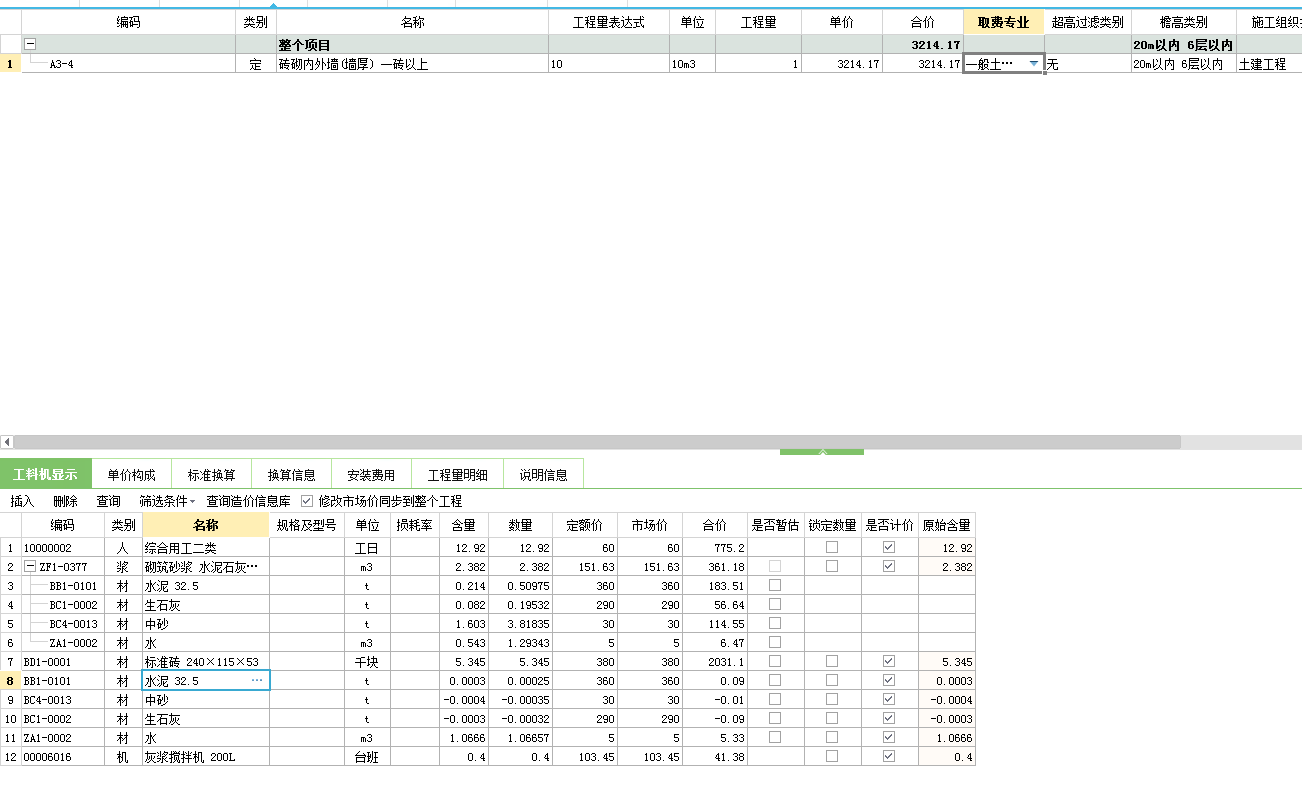This screenshot has width=1302, height=788.
Task: Select the 标准砖 240×115×53 cell
Action: pyautogui.click(x=206, y=662)
